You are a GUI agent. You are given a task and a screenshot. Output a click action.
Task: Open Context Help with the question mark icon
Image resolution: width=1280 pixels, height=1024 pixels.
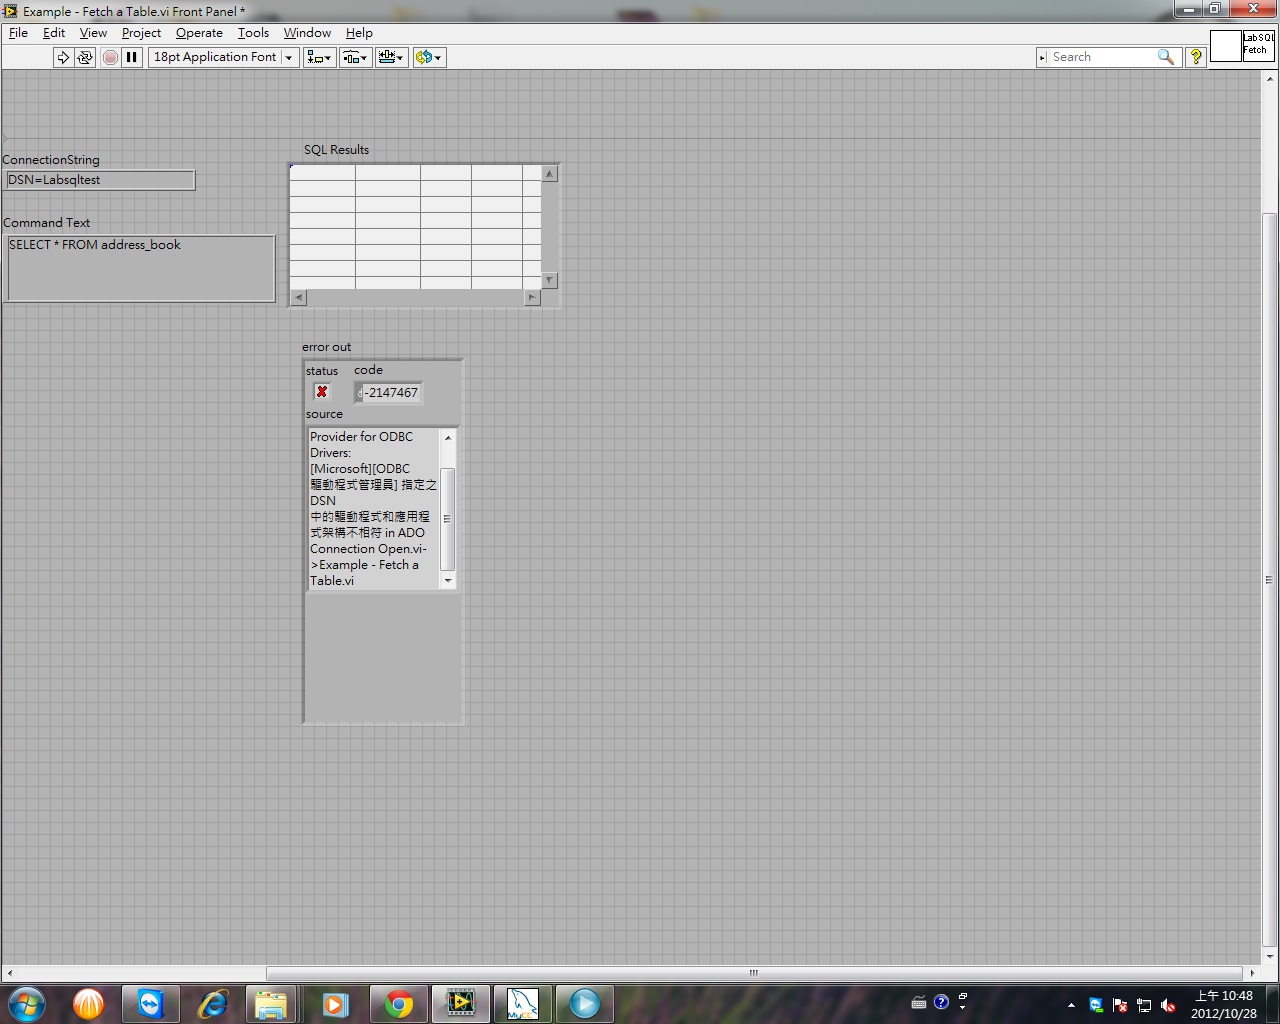1196,57
